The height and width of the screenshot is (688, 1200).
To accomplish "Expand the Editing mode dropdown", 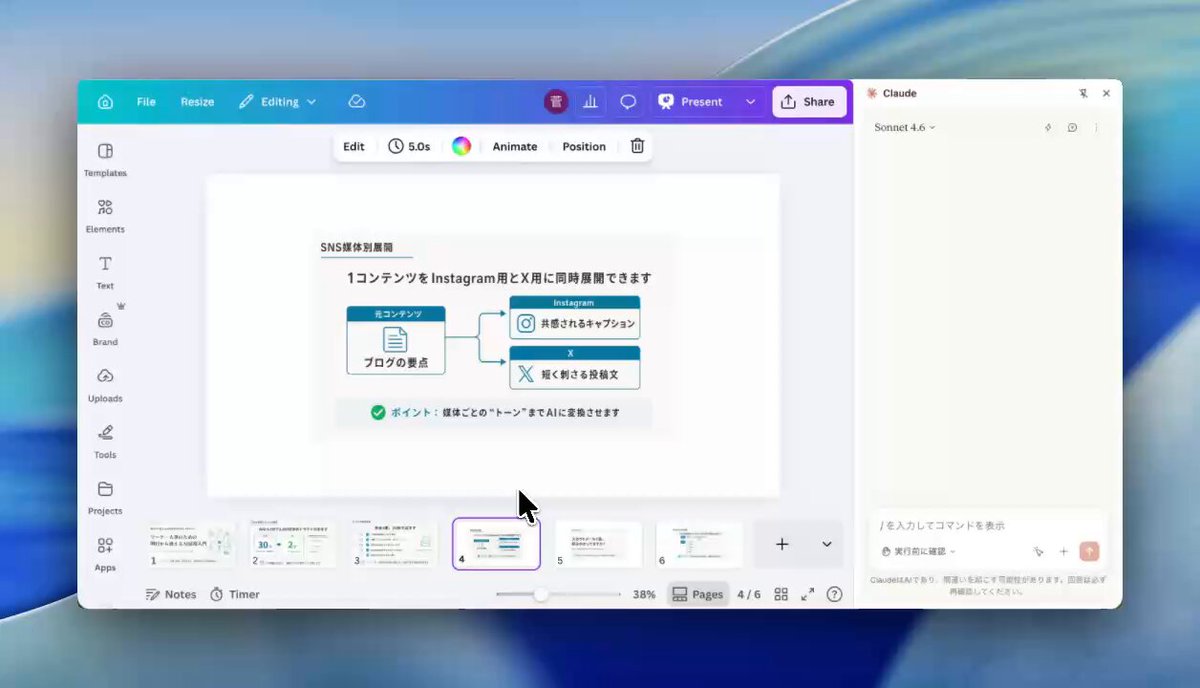I will click(277, 102).
